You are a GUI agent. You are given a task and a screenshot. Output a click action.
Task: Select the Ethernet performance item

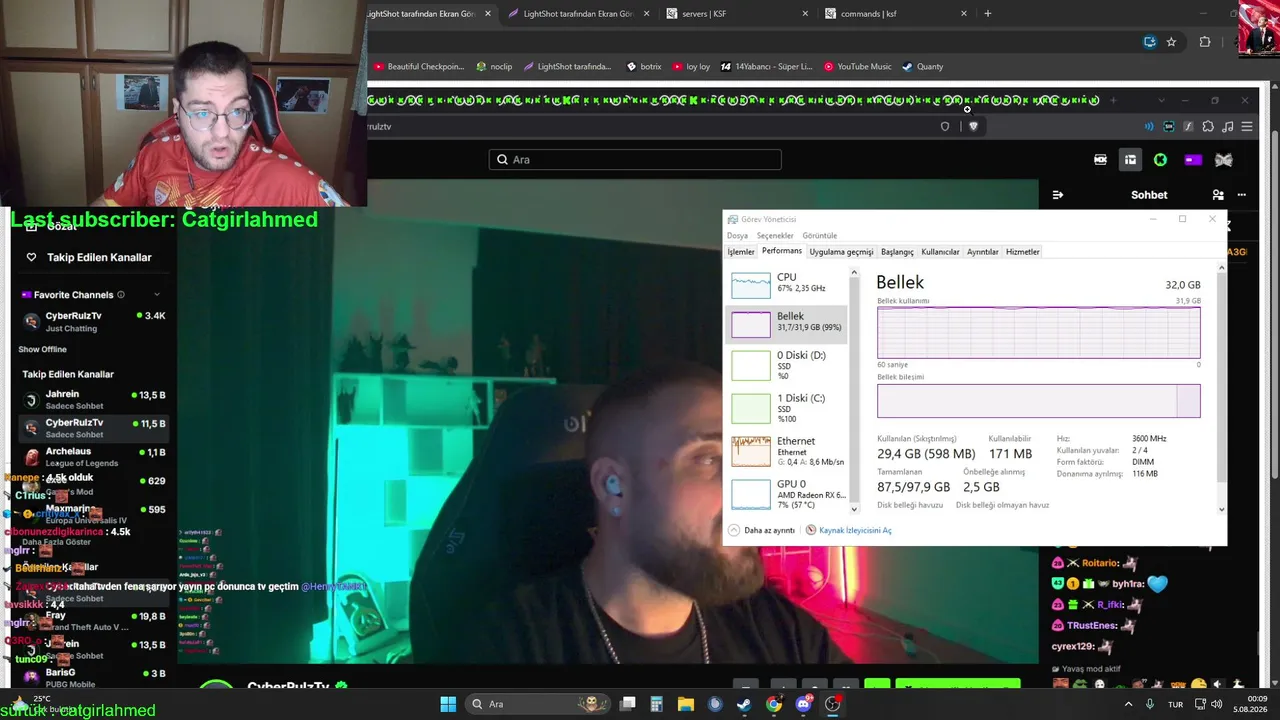(787, 451)
